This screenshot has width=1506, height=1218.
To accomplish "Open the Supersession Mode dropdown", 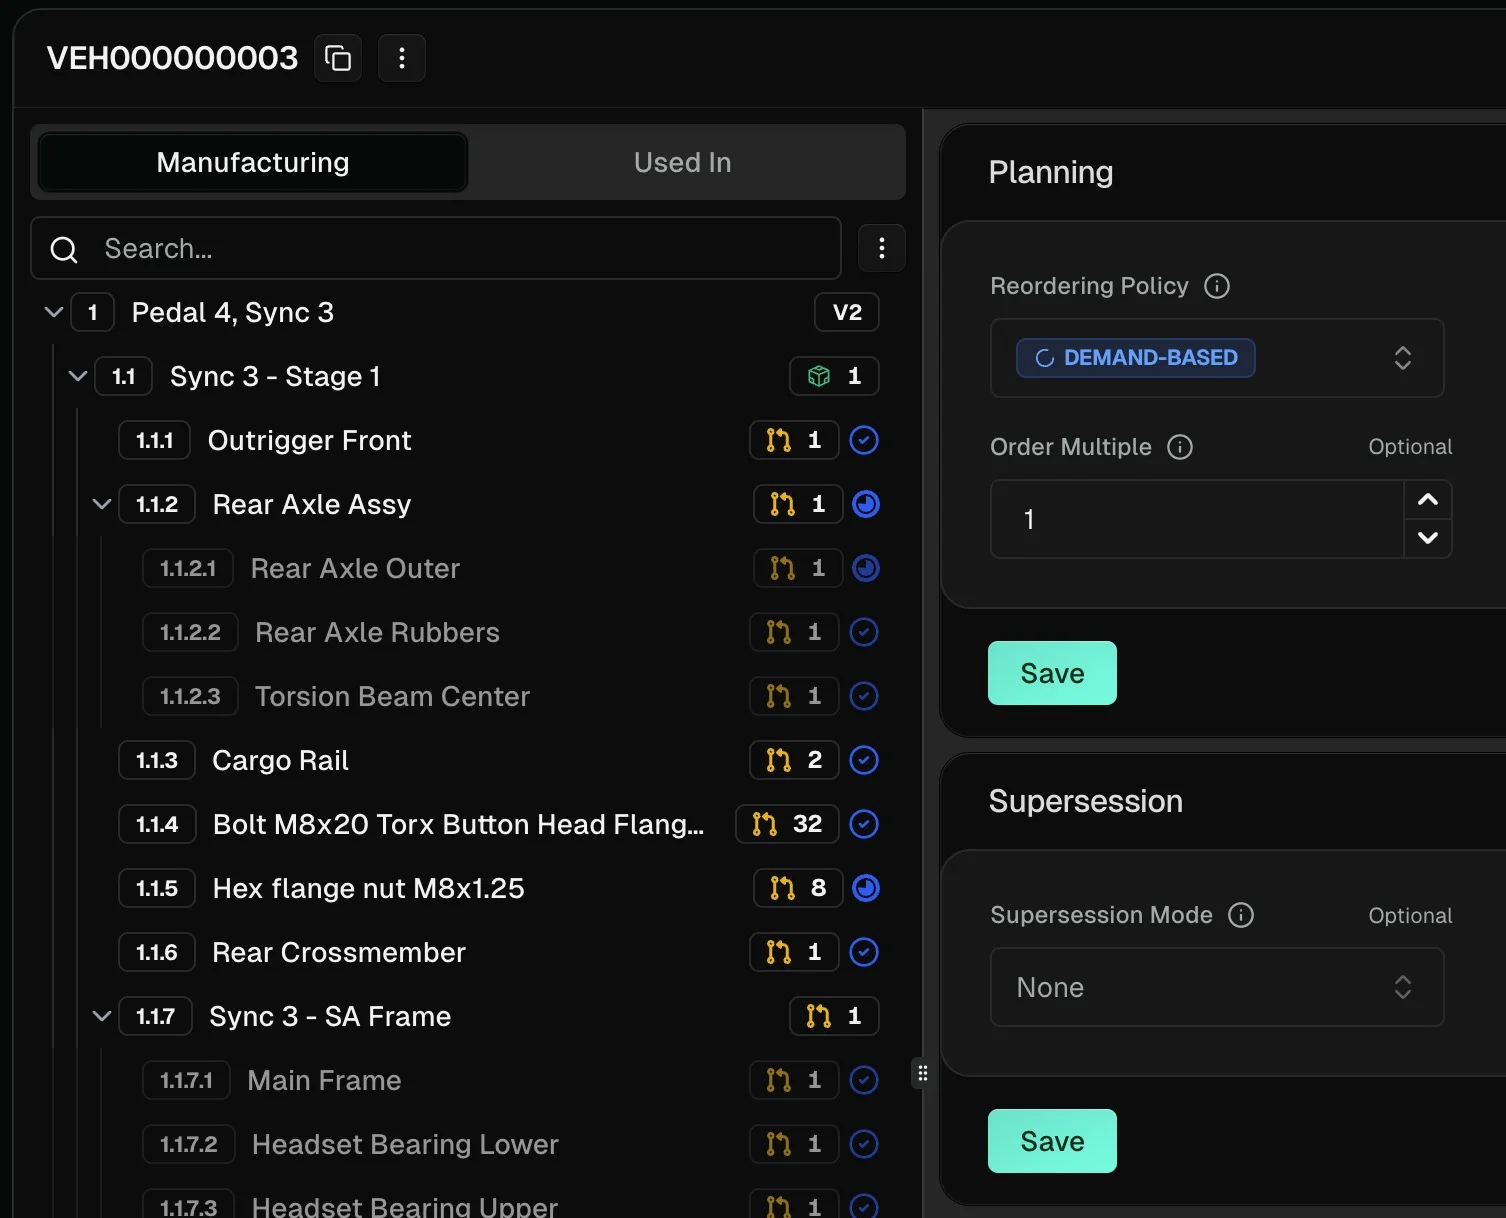I will tap(1217, 987).
